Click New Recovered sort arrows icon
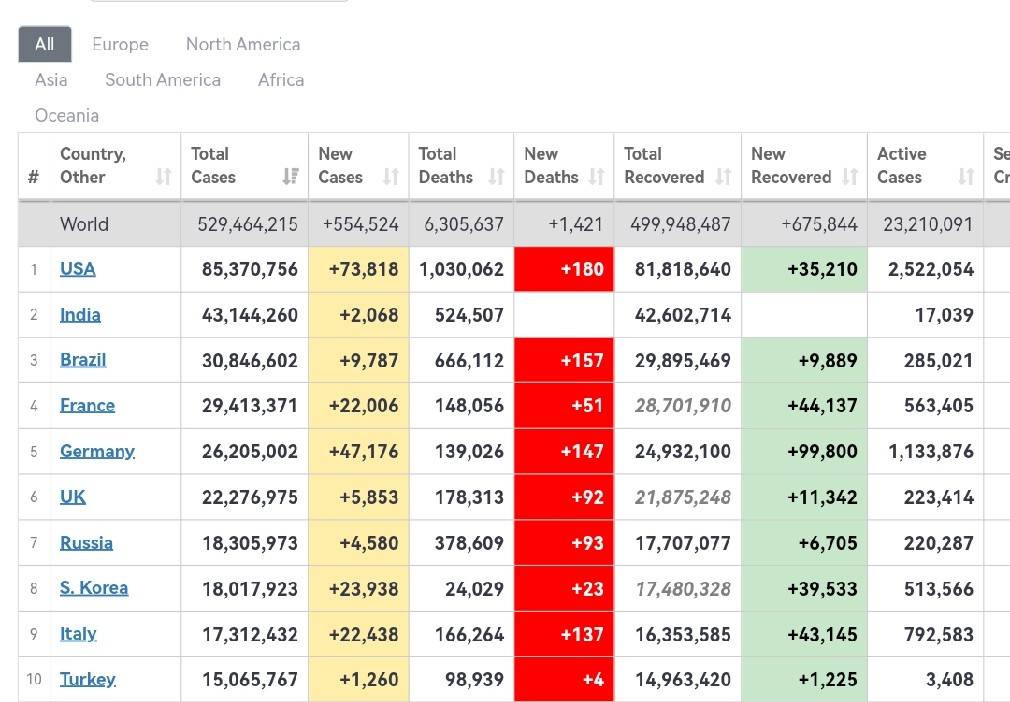 [x=850, y=177]
